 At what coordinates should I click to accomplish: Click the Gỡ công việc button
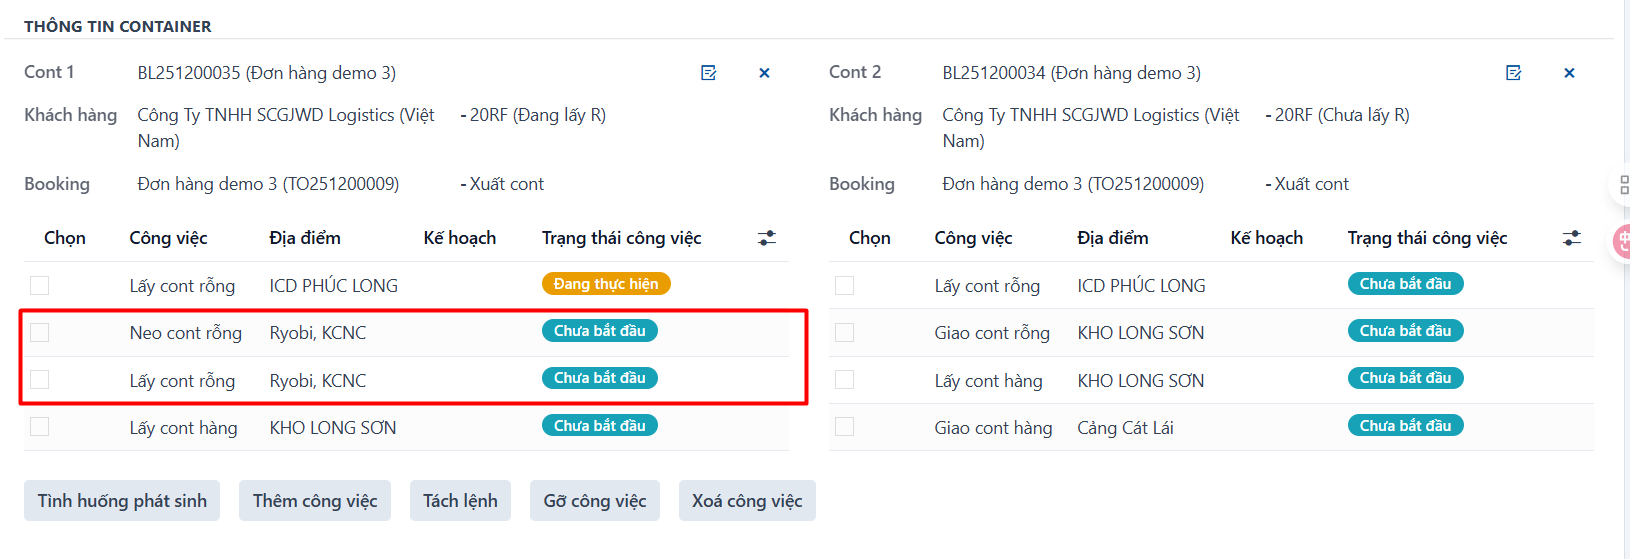click(595, 501)
